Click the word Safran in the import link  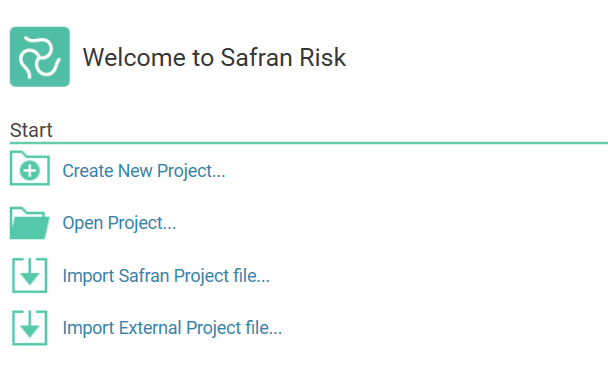144,276
